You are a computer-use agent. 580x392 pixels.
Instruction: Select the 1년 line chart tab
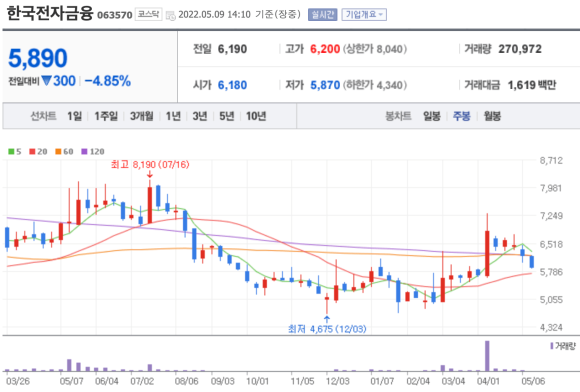[x=173, y=116]
